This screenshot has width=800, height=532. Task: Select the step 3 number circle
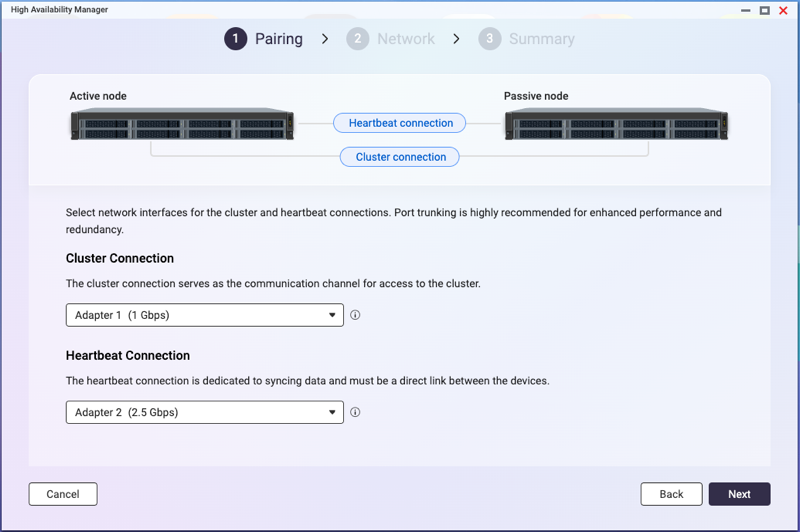coord(489,39)
